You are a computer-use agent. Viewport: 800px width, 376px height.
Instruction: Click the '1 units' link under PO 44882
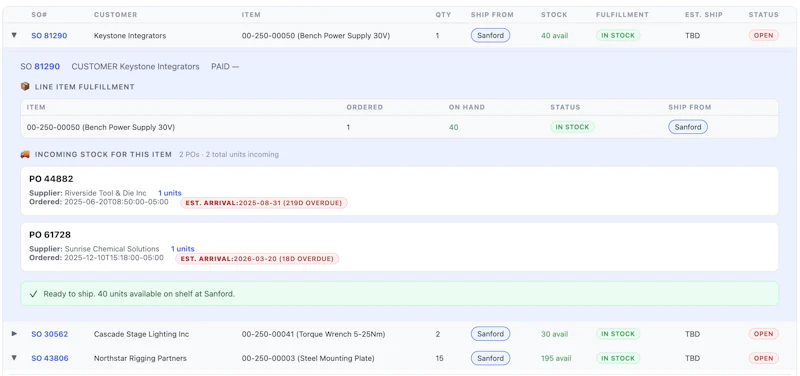click(x=169, y=193)
